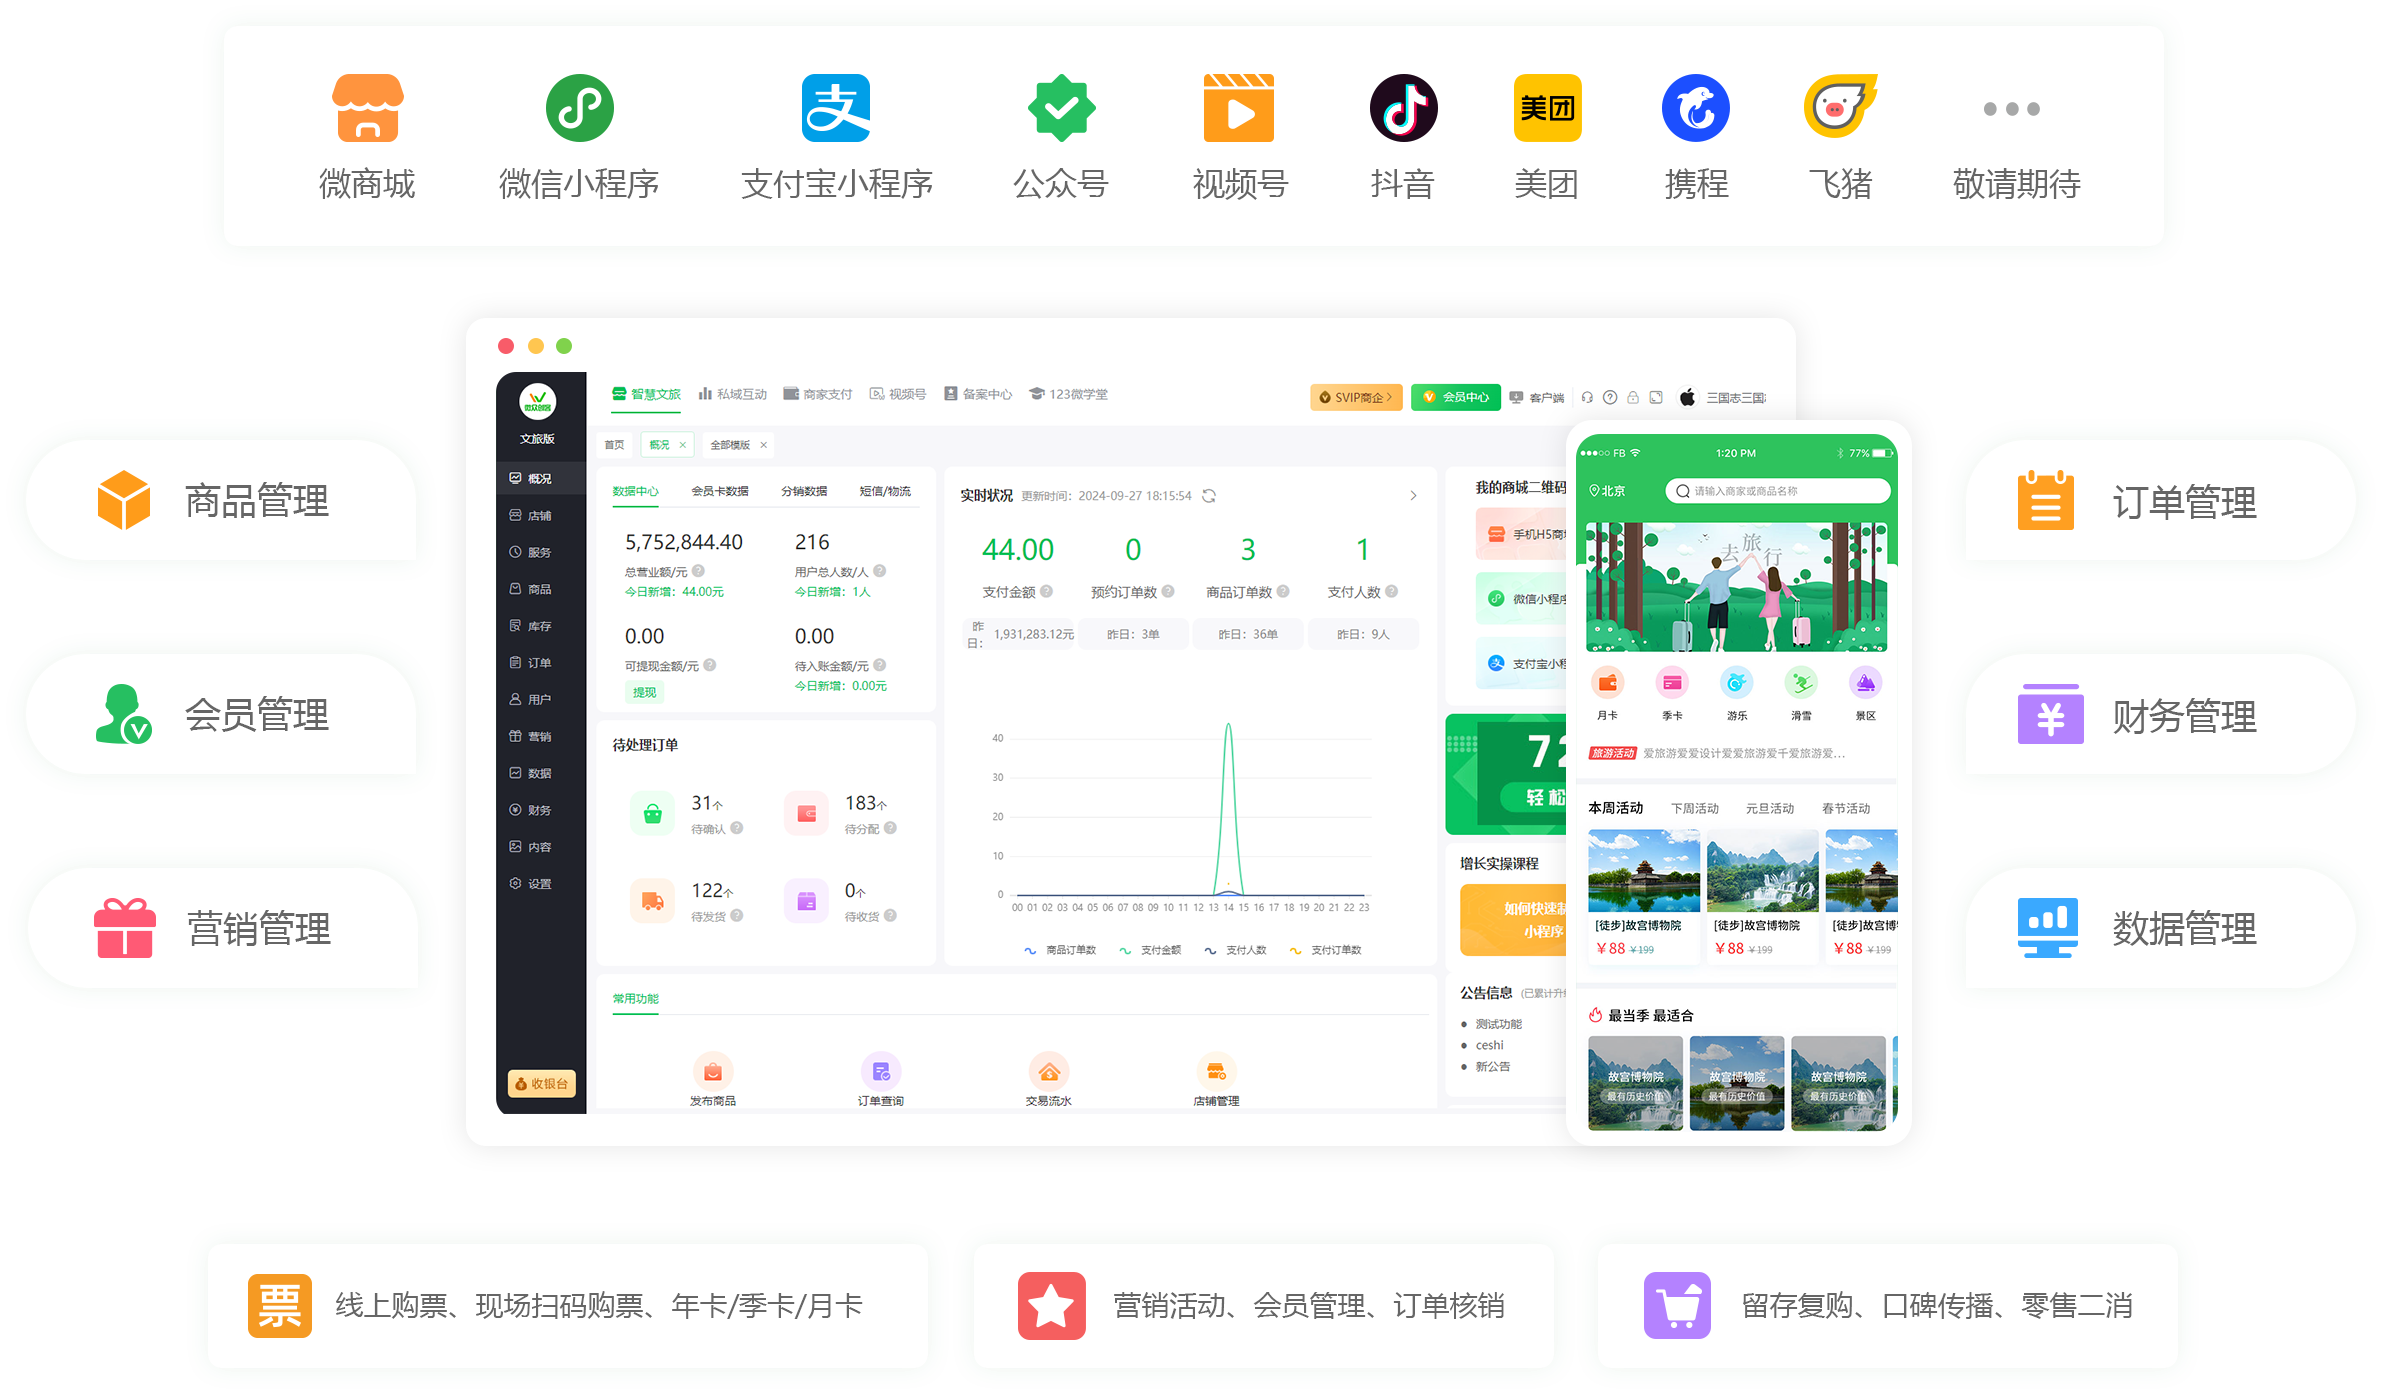The height and width of the screenshot is (1396, 2384).
Task: Close the 全部模板 page tab
Action: pyautogui.click(x=763, y=445)
